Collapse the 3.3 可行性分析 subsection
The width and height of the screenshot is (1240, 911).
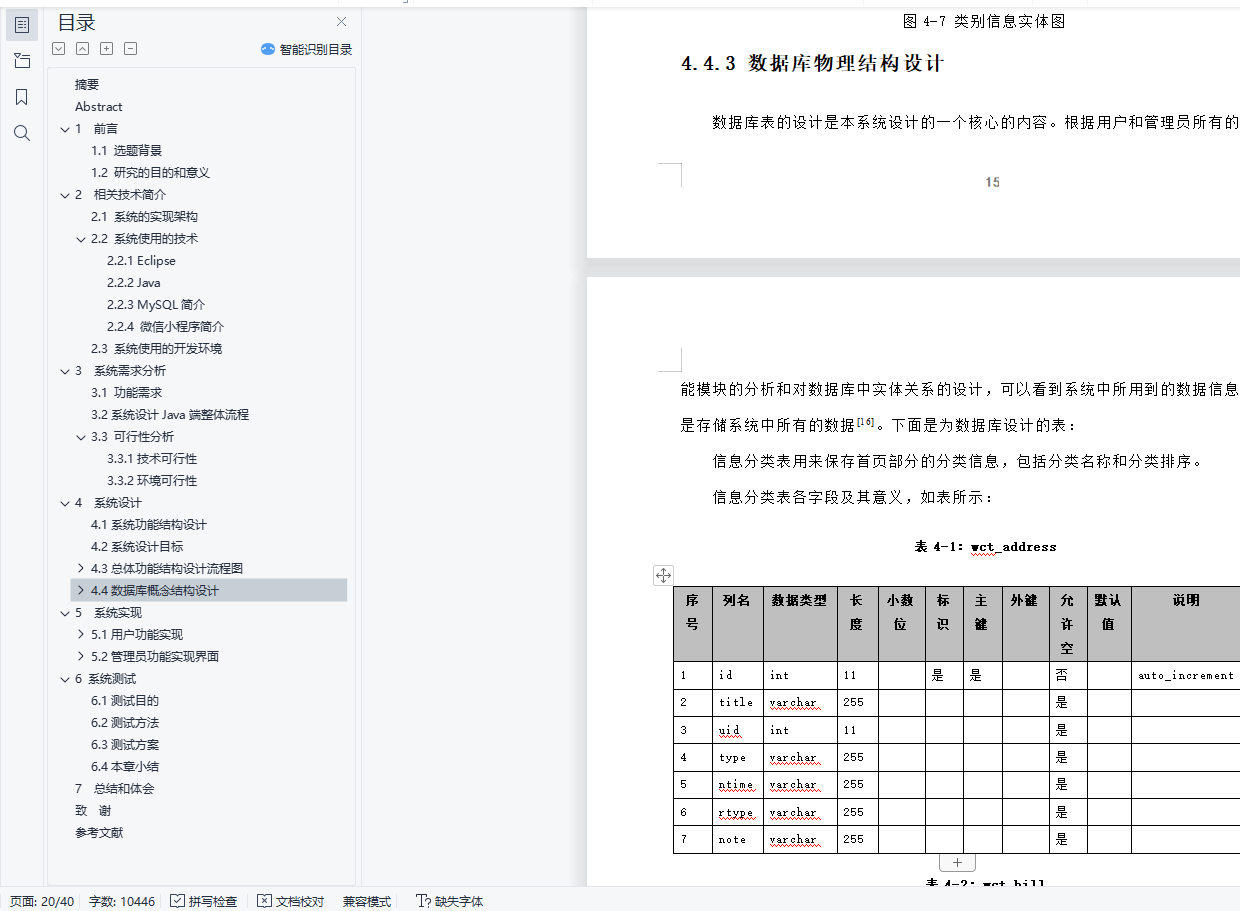coord(81,437)
